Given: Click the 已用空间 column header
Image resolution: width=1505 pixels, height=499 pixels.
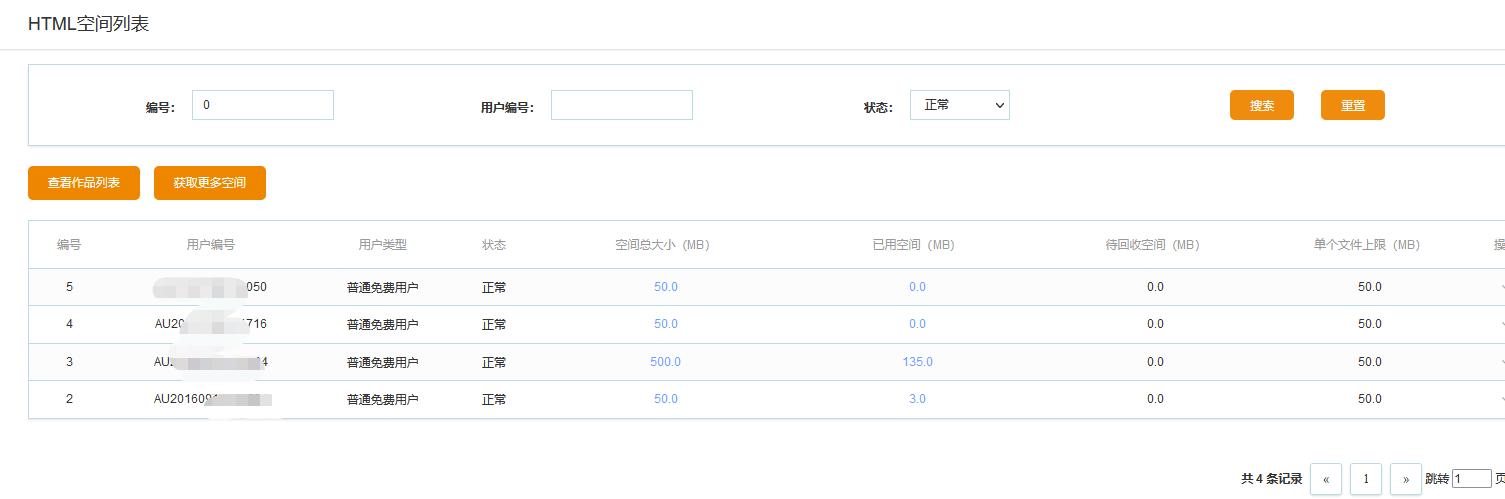Looking at the screenshot, I should click(913, 245).
